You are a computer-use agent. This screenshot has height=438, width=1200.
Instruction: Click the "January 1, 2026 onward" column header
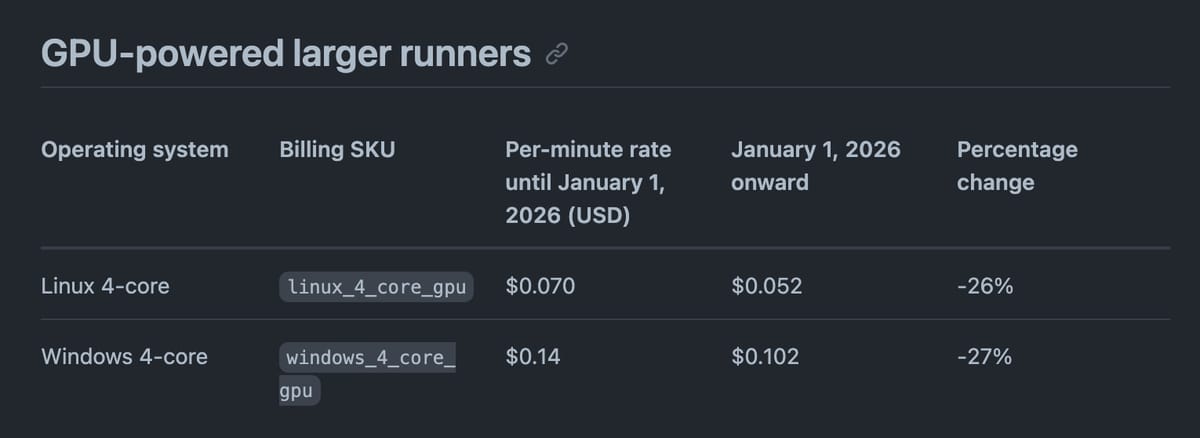(x=815, y=166)
